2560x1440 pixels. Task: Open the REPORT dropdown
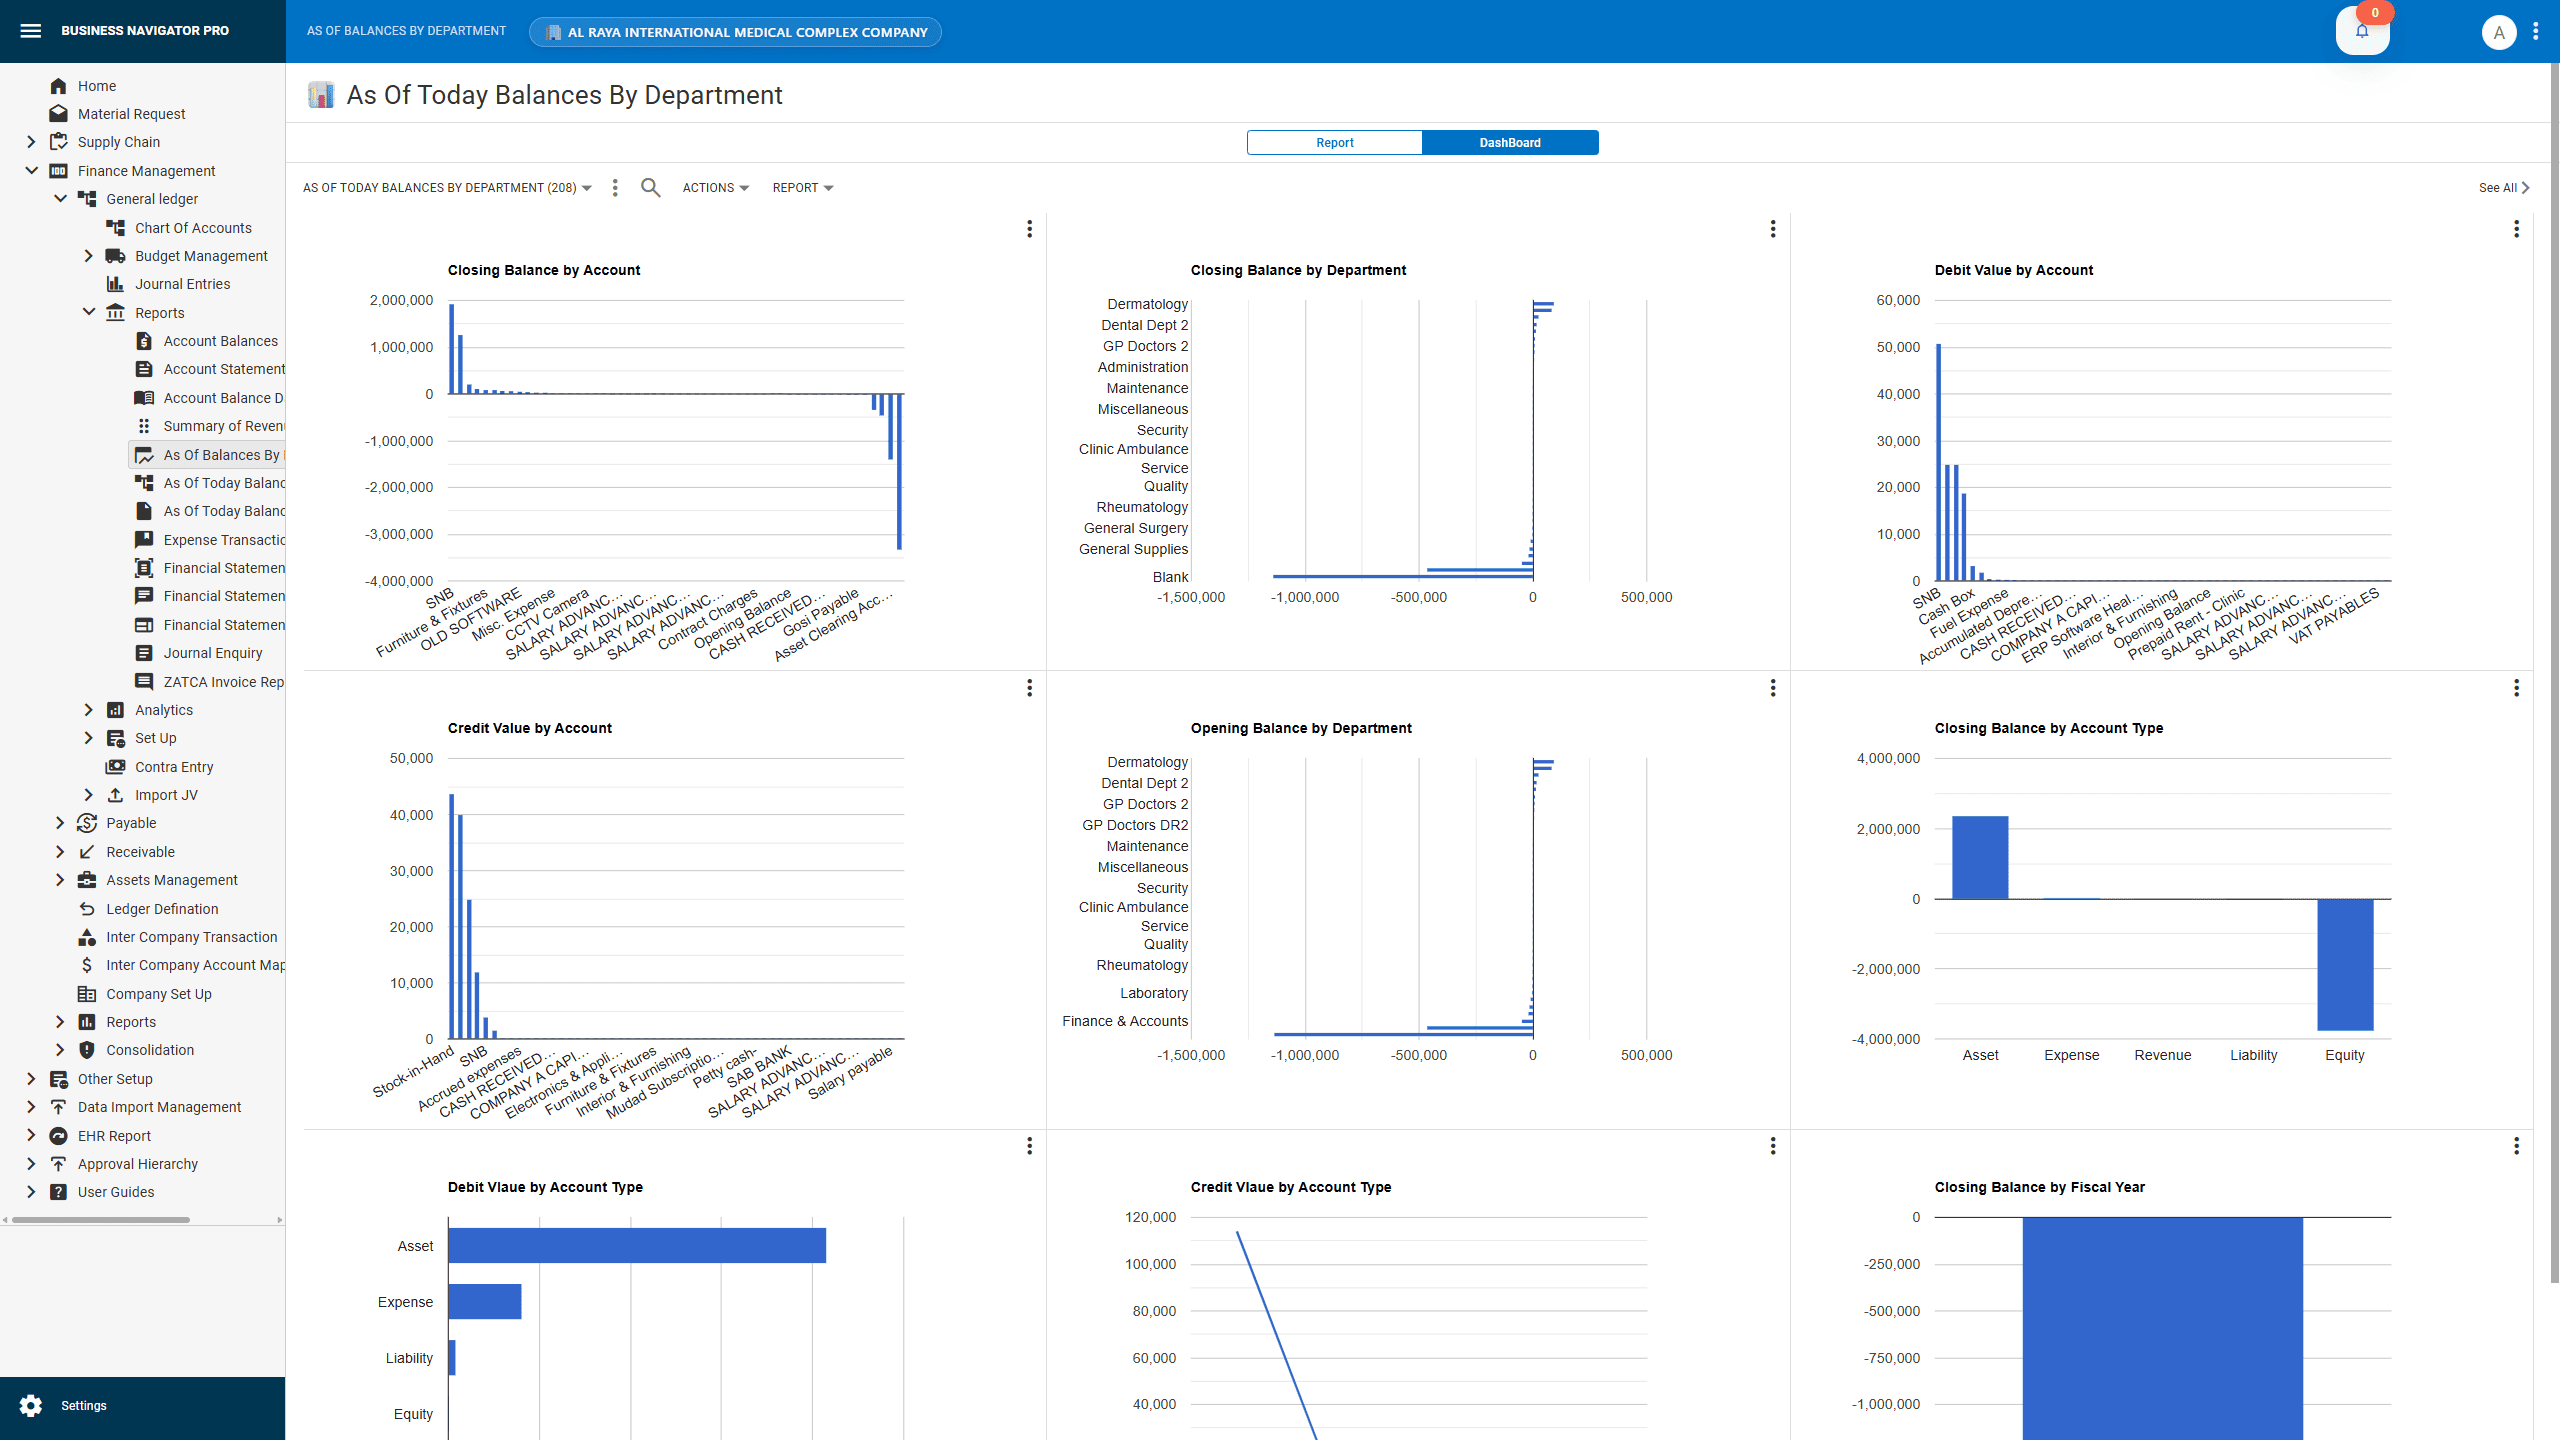click(x=802, y=187)
